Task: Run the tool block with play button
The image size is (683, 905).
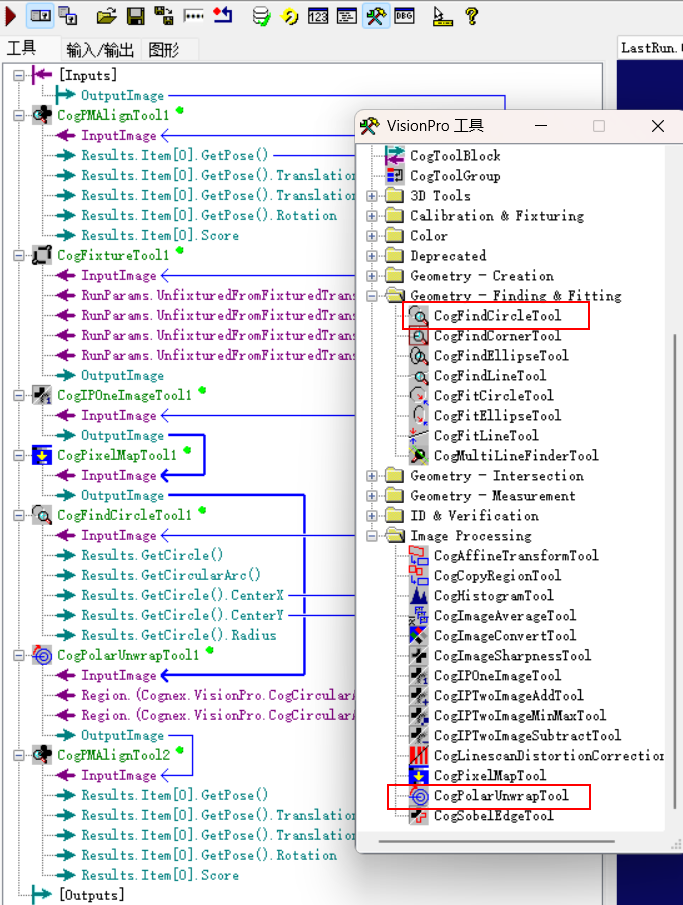Action: coord(10,16)
